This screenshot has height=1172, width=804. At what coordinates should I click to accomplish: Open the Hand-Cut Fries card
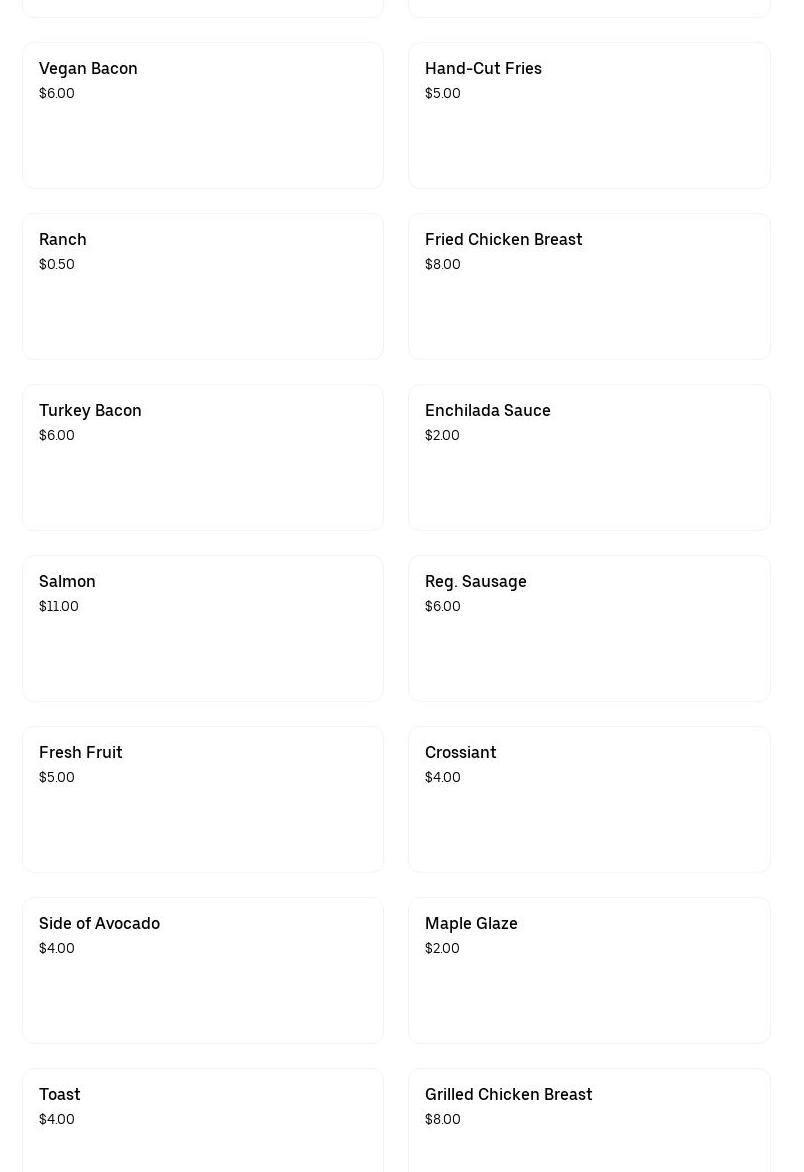click(x=589, y=115)
